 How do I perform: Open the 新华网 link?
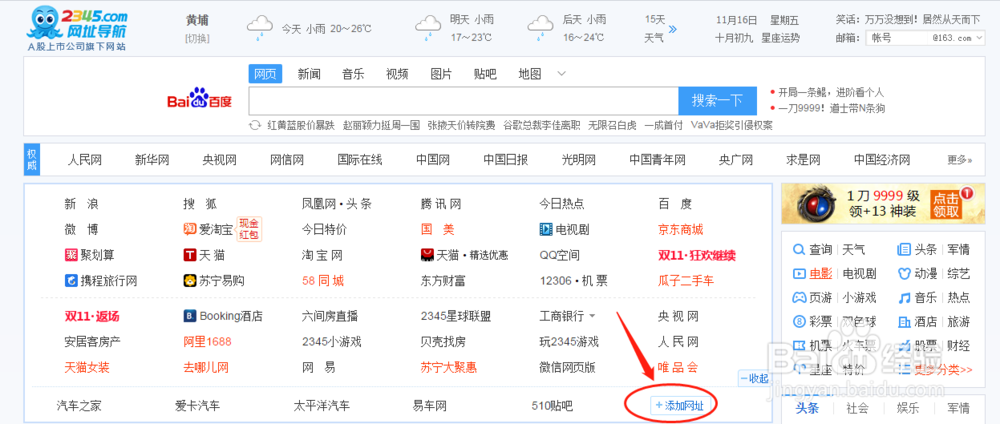pos(152,159)
